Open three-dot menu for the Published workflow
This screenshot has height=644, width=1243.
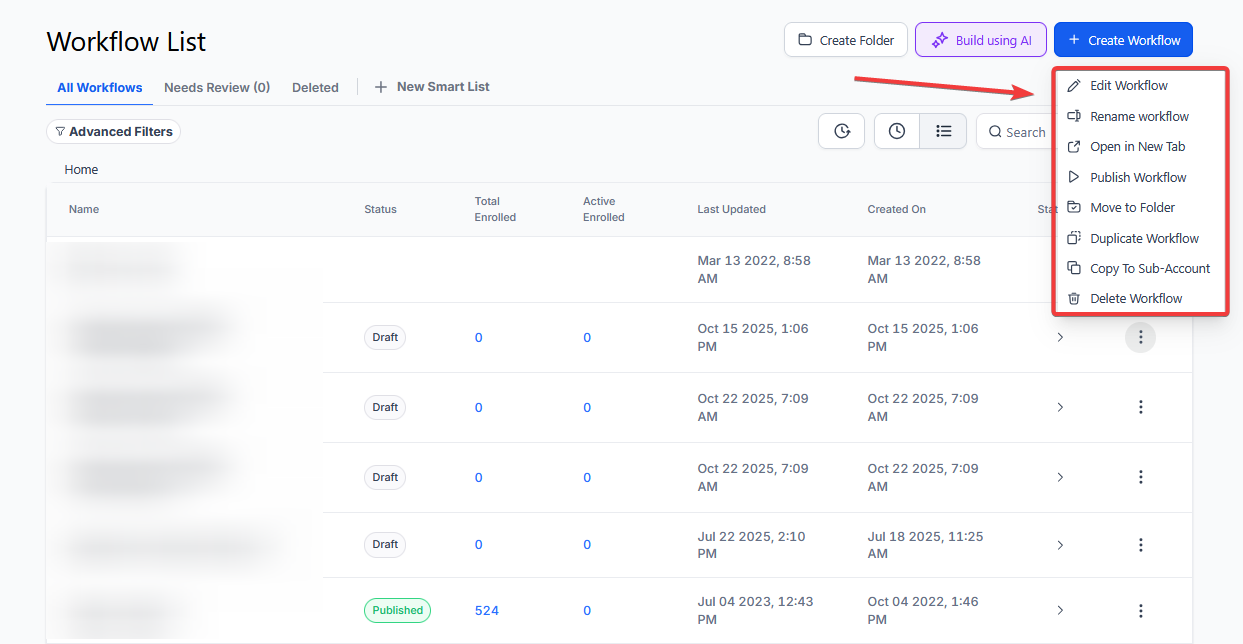(x=1140, y=611)
